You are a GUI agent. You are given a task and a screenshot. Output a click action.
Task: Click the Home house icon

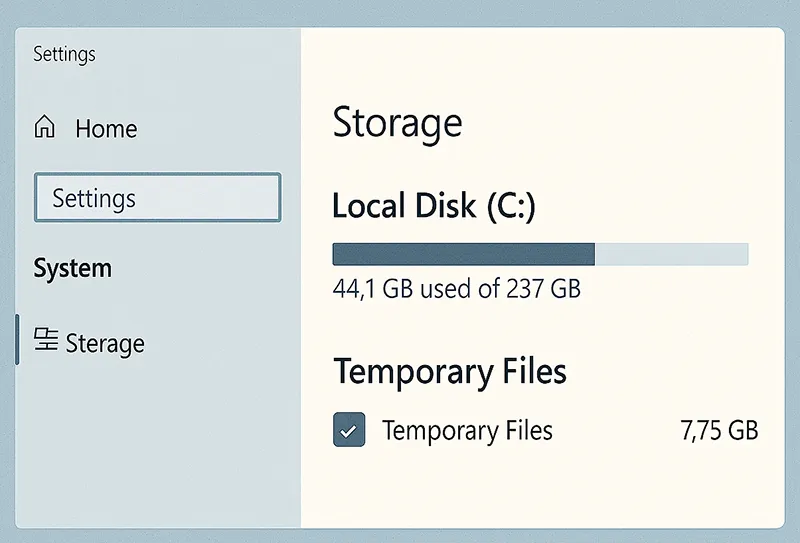(45, 128)
